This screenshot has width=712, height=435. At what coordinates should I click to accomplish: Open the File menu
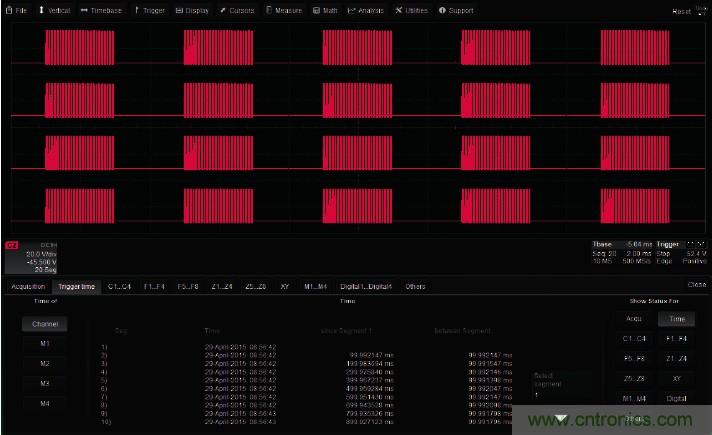[x=16, y=10]
